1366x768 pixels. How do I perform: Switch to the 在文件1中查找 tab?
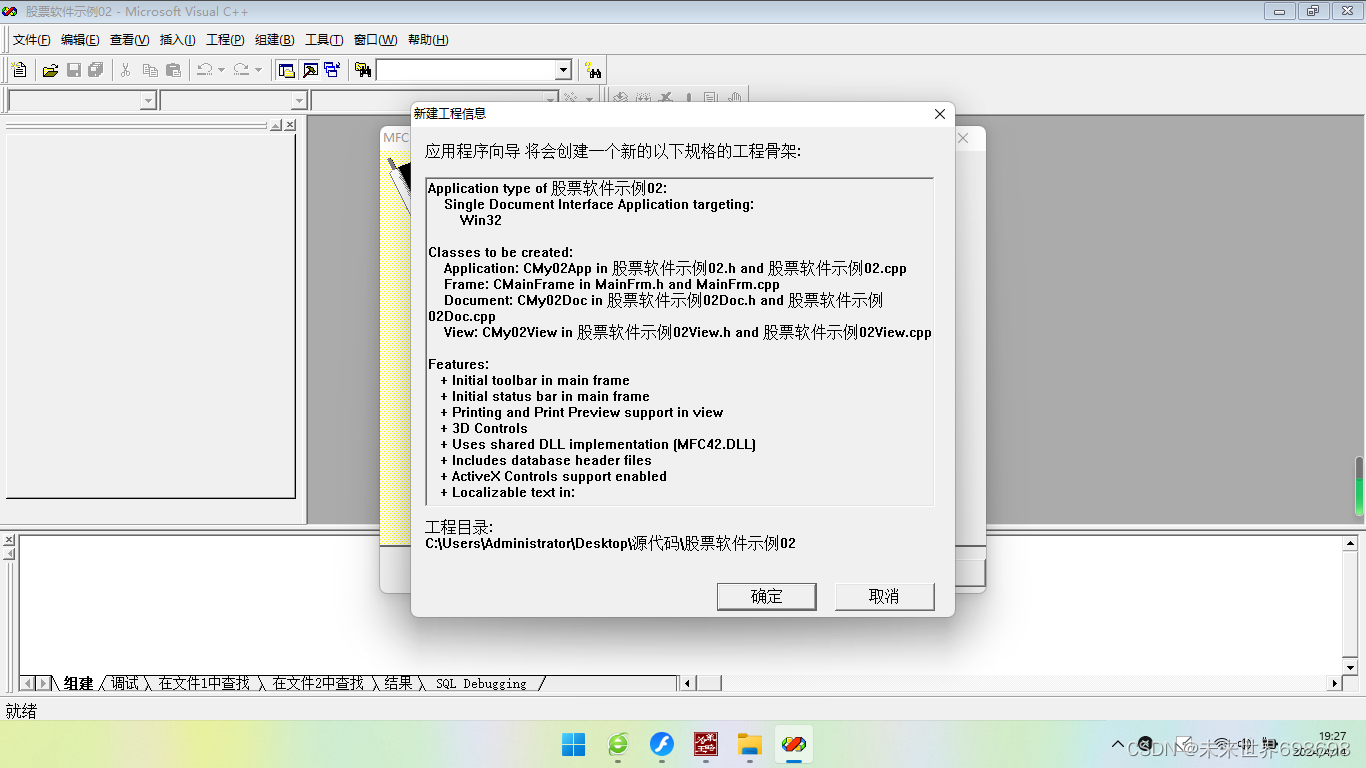click(204, 683)
